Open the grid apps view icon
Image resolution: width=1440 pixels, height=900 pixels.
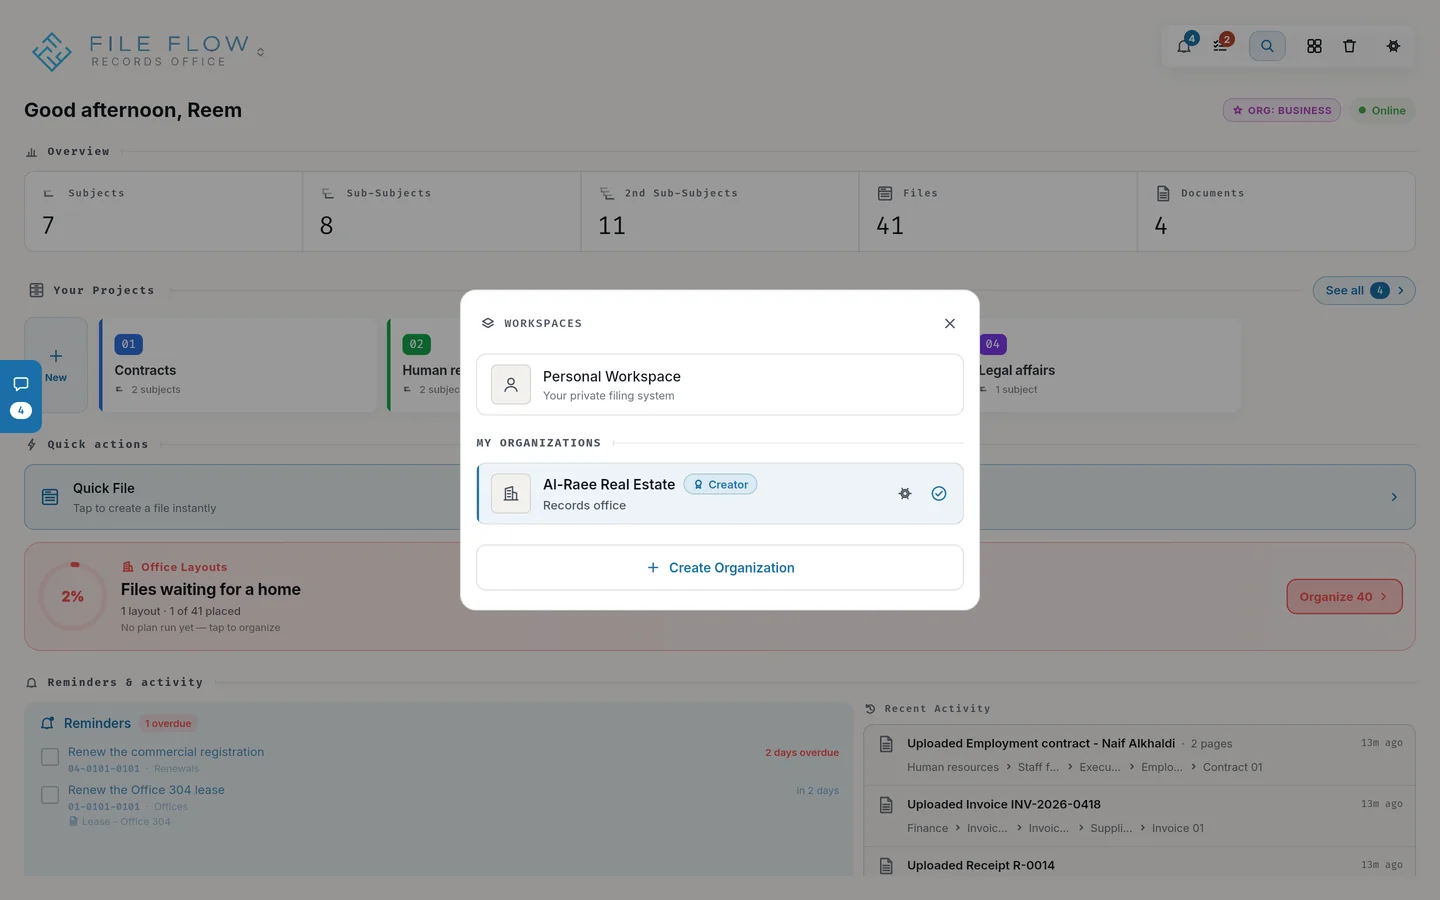tap(1314, 46)
